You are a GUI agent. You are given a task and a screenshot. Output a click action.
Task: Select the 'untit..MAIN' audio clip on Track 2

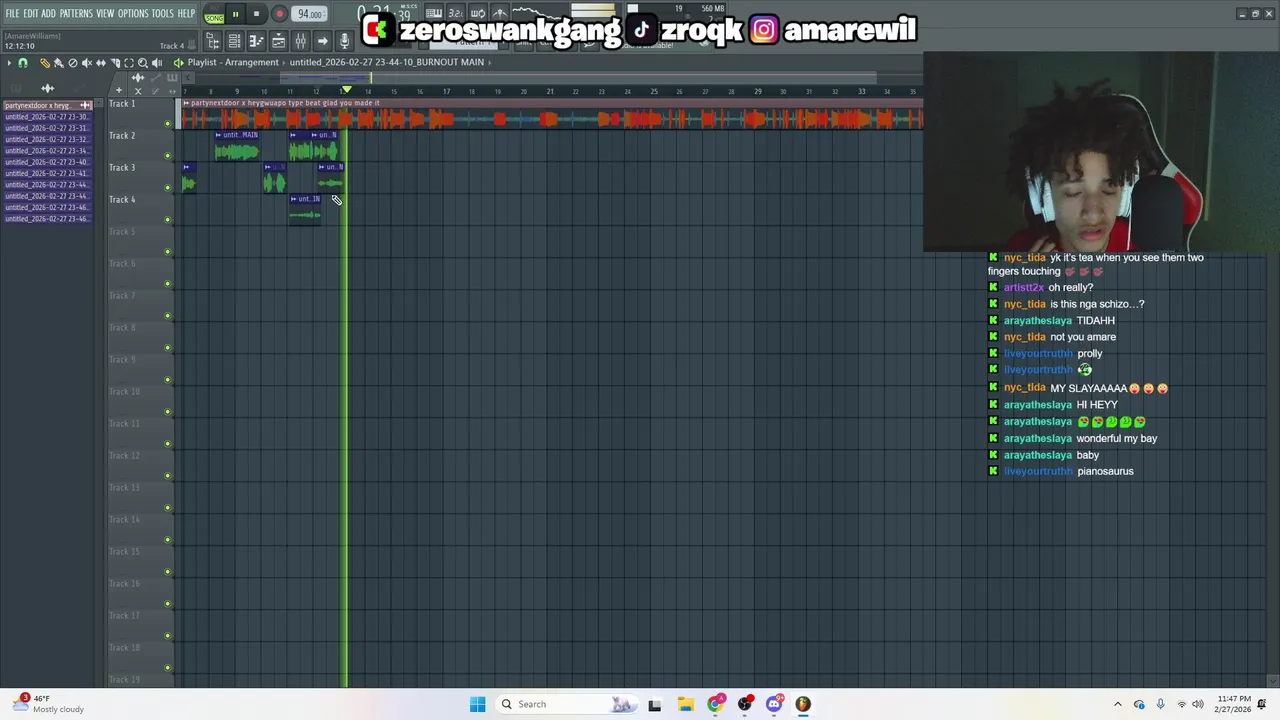237,146
